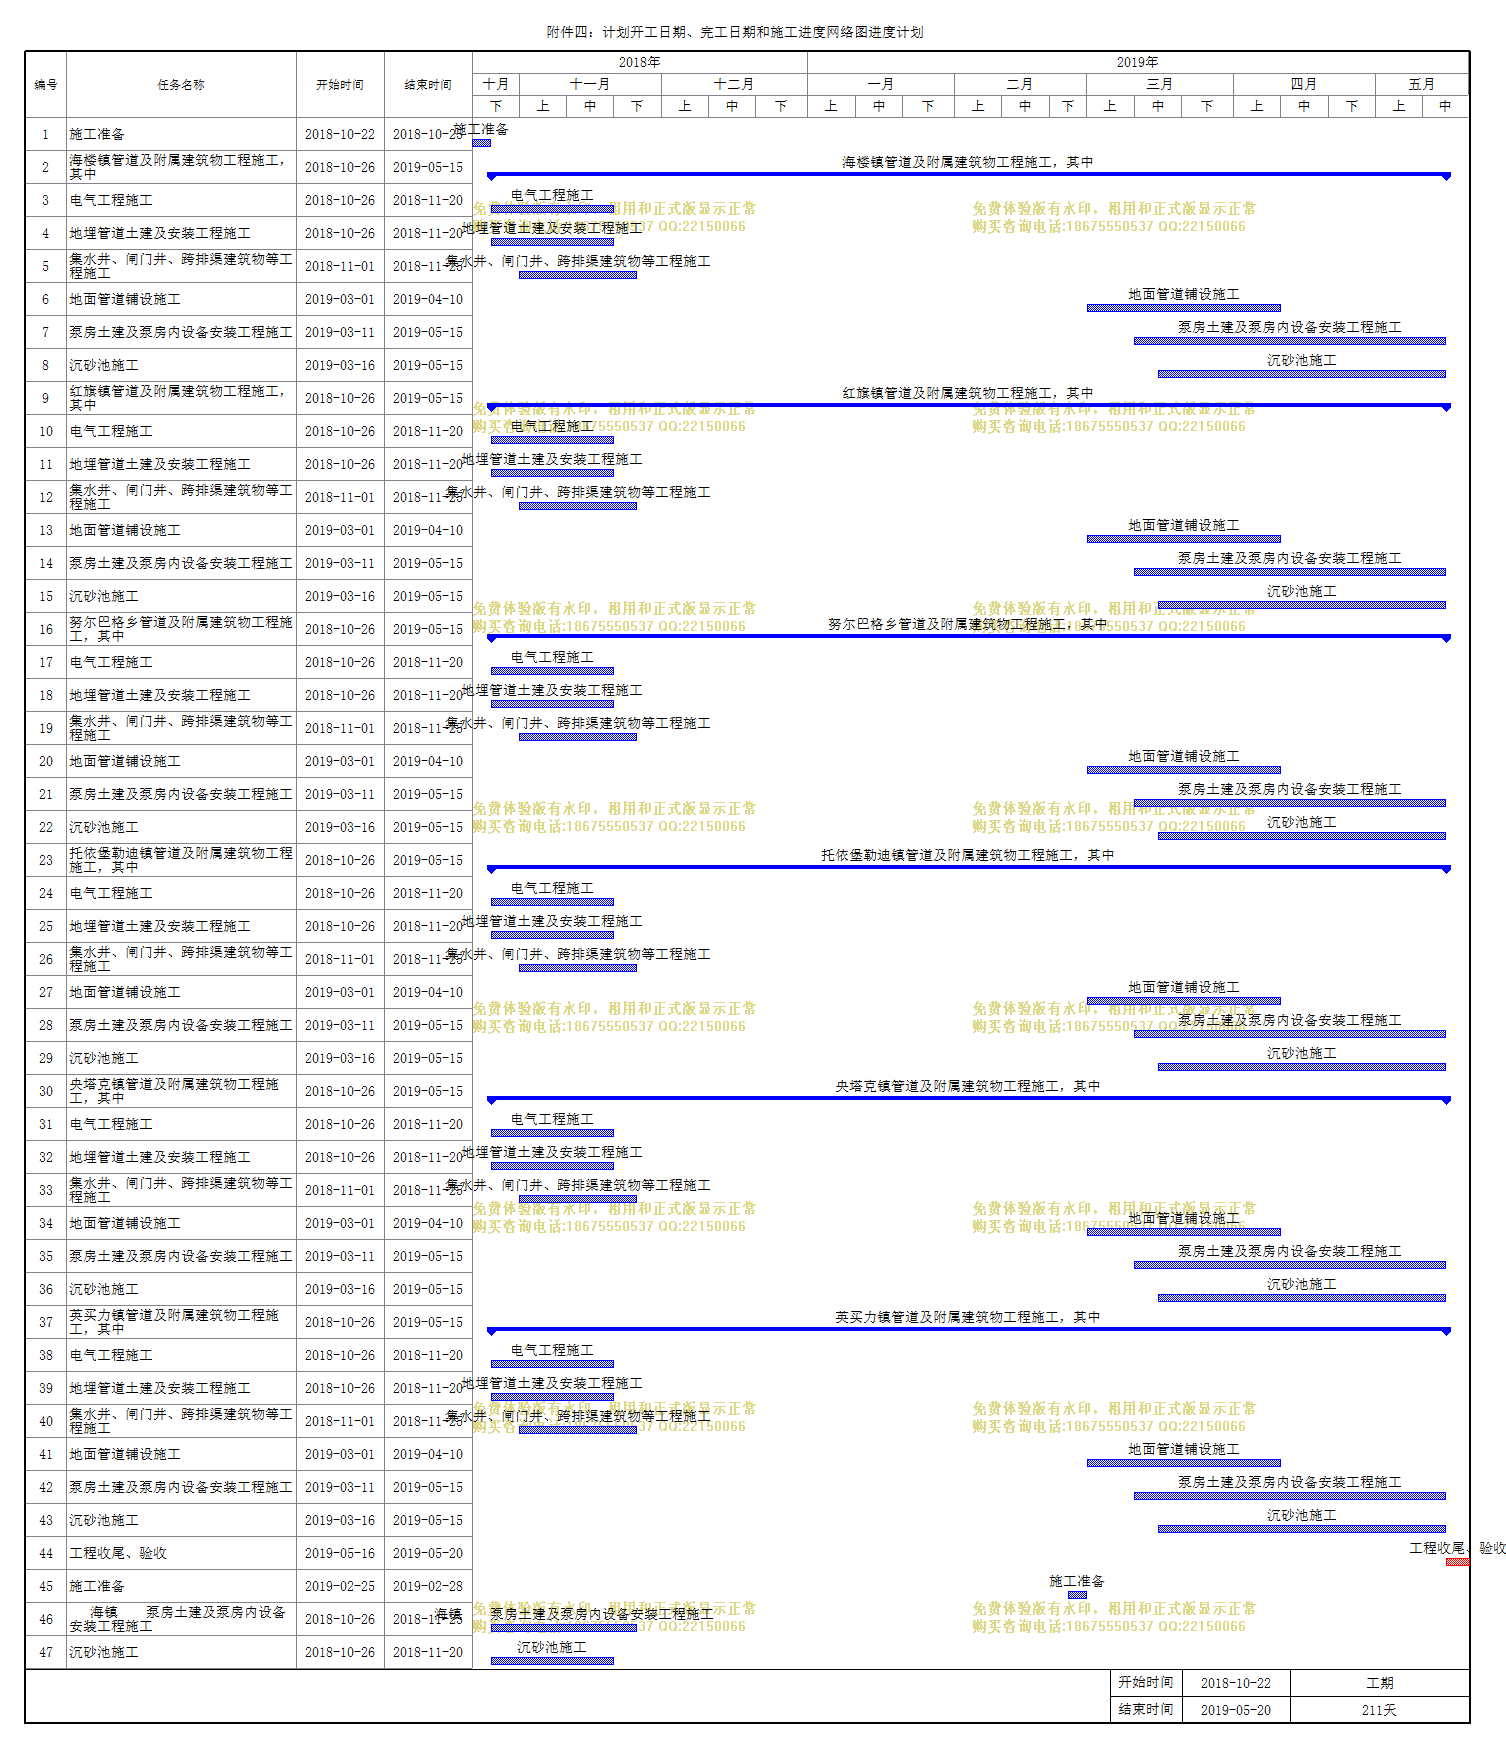
Task: Click the row 7 泵房土建 Gantt bar
Action: click(1290, 341)
